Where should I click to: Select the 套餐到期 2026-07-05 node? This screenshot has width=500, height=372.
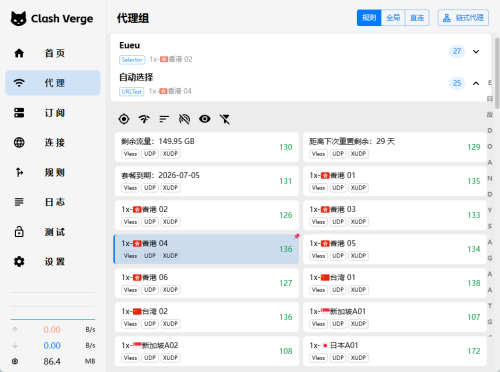[207, 181]
